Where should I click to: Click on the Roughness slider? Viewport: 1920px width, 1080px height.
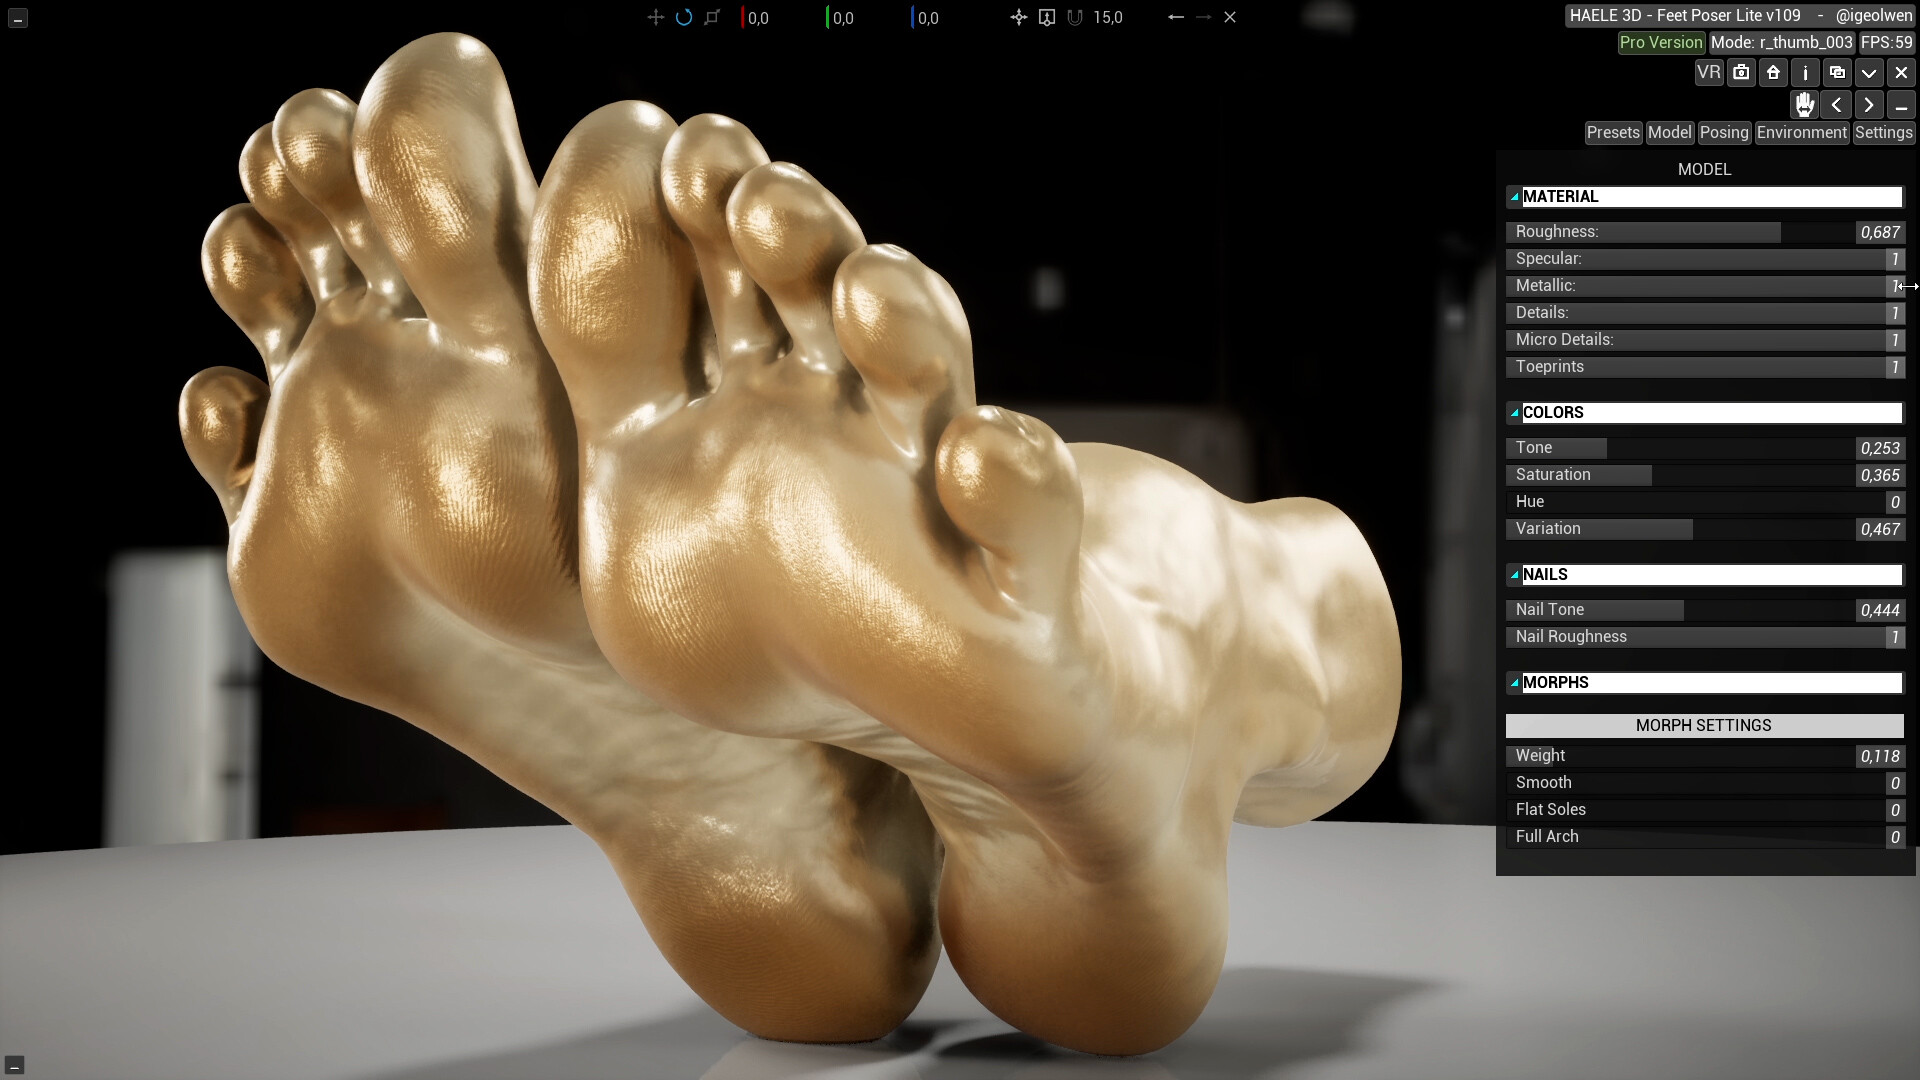click(x=1680, y=232)
